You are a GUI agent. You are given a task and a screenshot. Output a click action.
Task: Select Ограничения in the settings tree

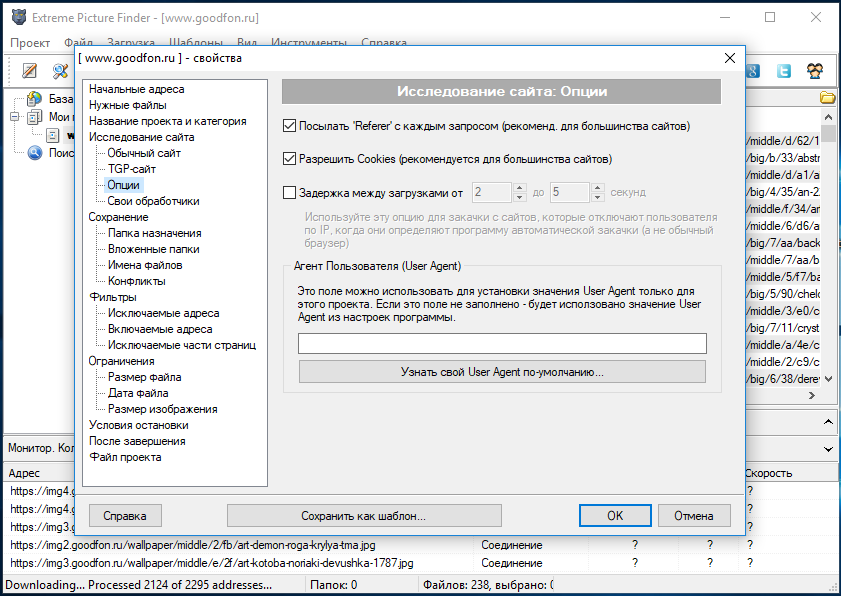pos(122,361)
